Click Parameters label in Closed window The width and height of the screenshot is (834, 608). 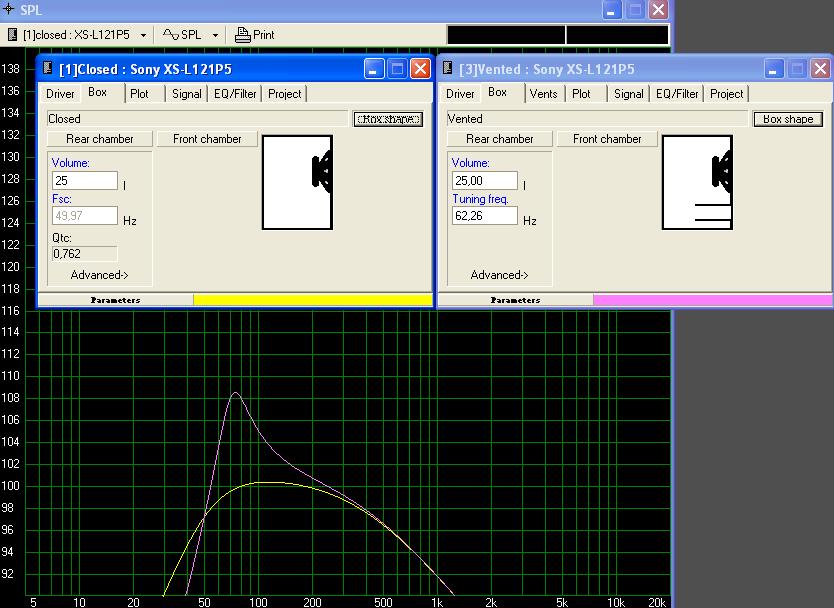coord(115,300)
